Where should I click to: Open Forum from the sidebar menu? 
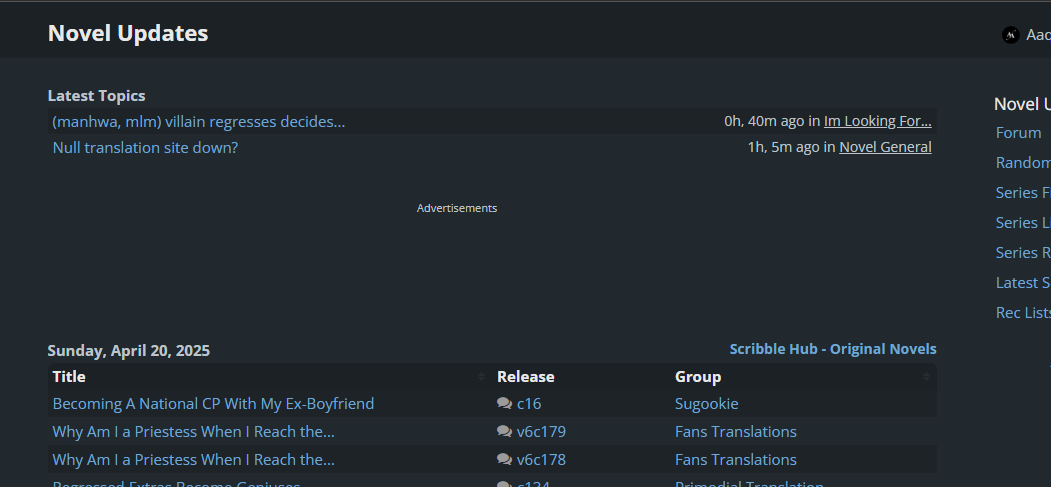click(x=1018, y=133)
